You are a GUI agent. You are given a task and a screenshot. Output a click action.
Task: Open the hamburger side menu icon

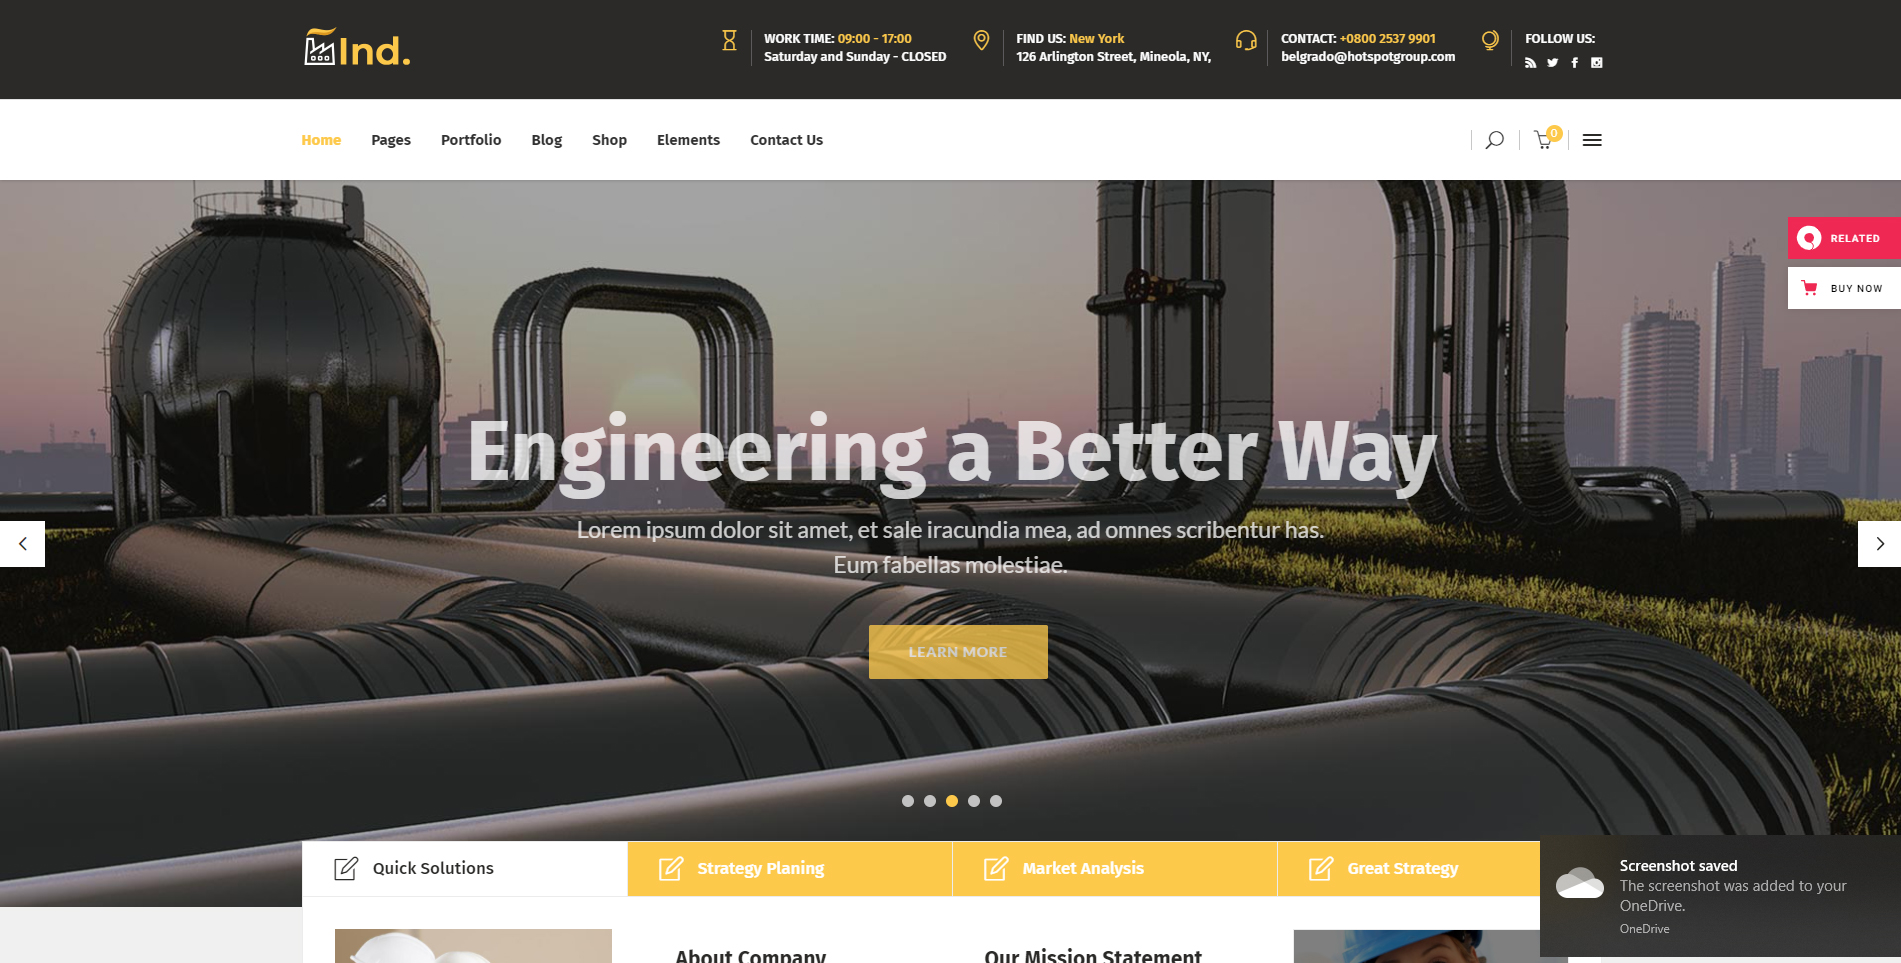pos(1592,140)
